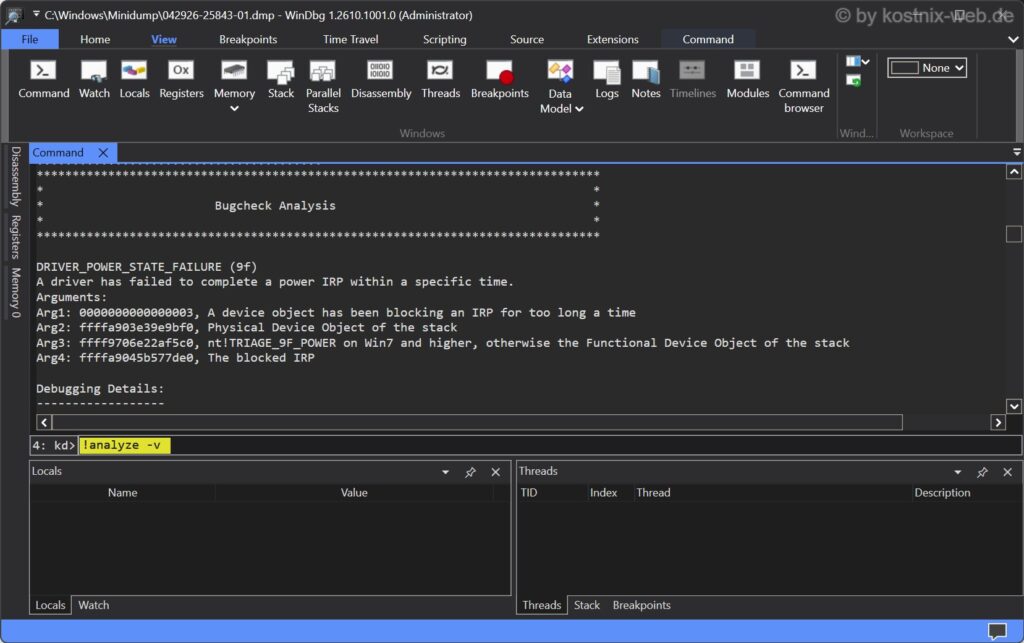Select the Breakpoints tab below Threads panel
The width and height of the screenshot is (1024, 643).
(641, 605)
